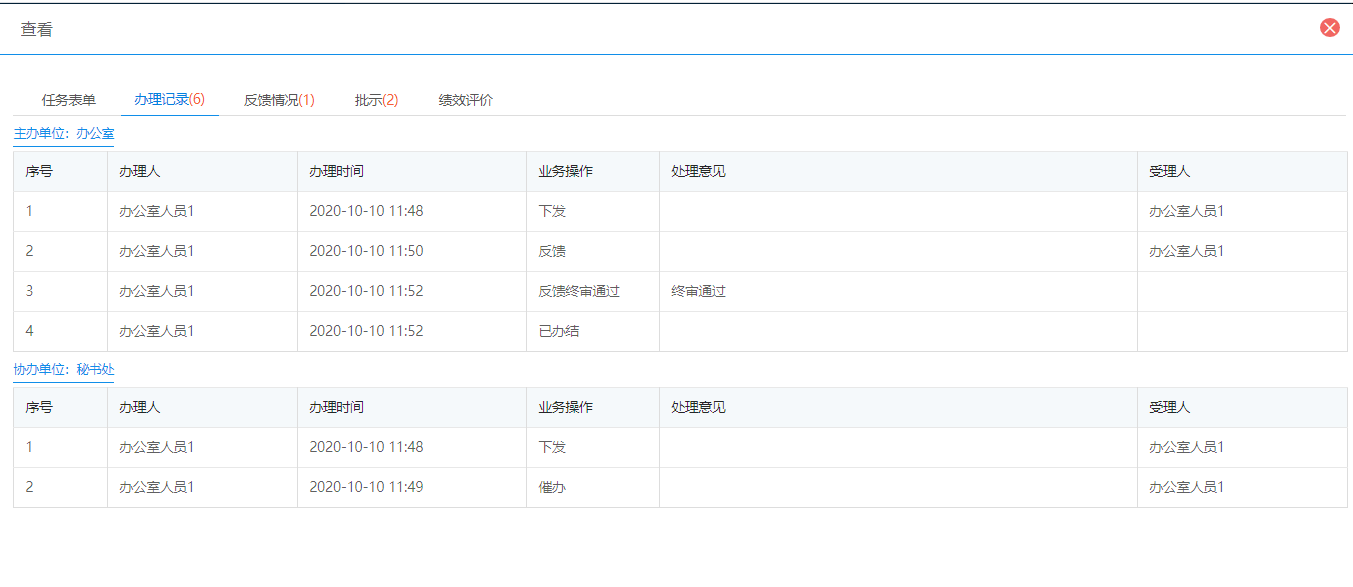The image size is (1353, 587).
Task: Click the 终审通过 opinion cell
Action: tap(898, 291)
